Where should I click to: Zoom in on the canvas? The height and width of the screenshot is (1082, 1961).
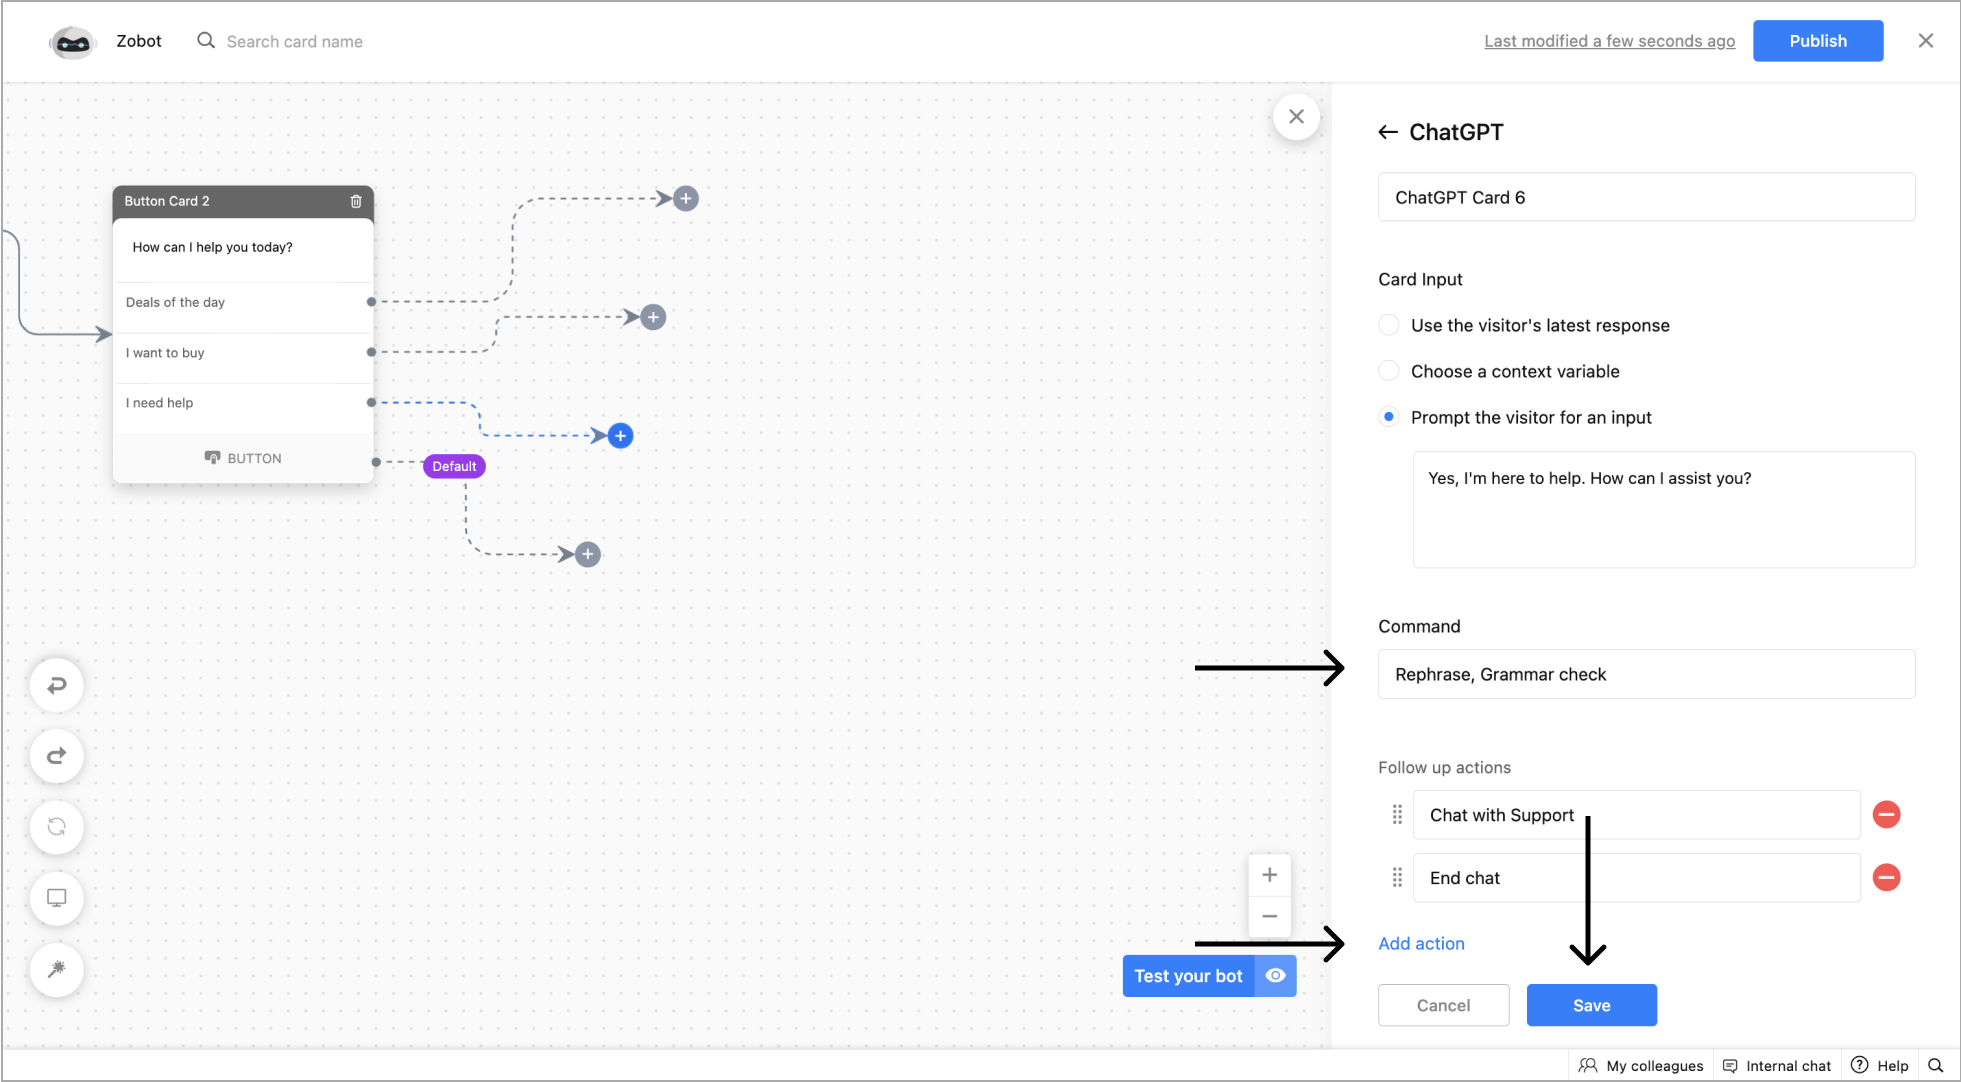click(1269, 875)
